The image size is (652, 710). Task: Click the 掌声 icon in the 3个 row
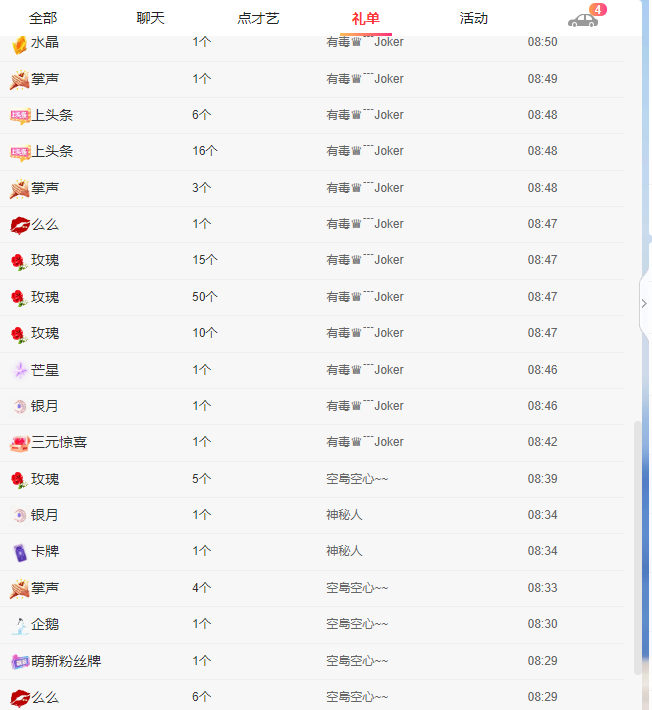pyautogui.click(x=19, y=189)
